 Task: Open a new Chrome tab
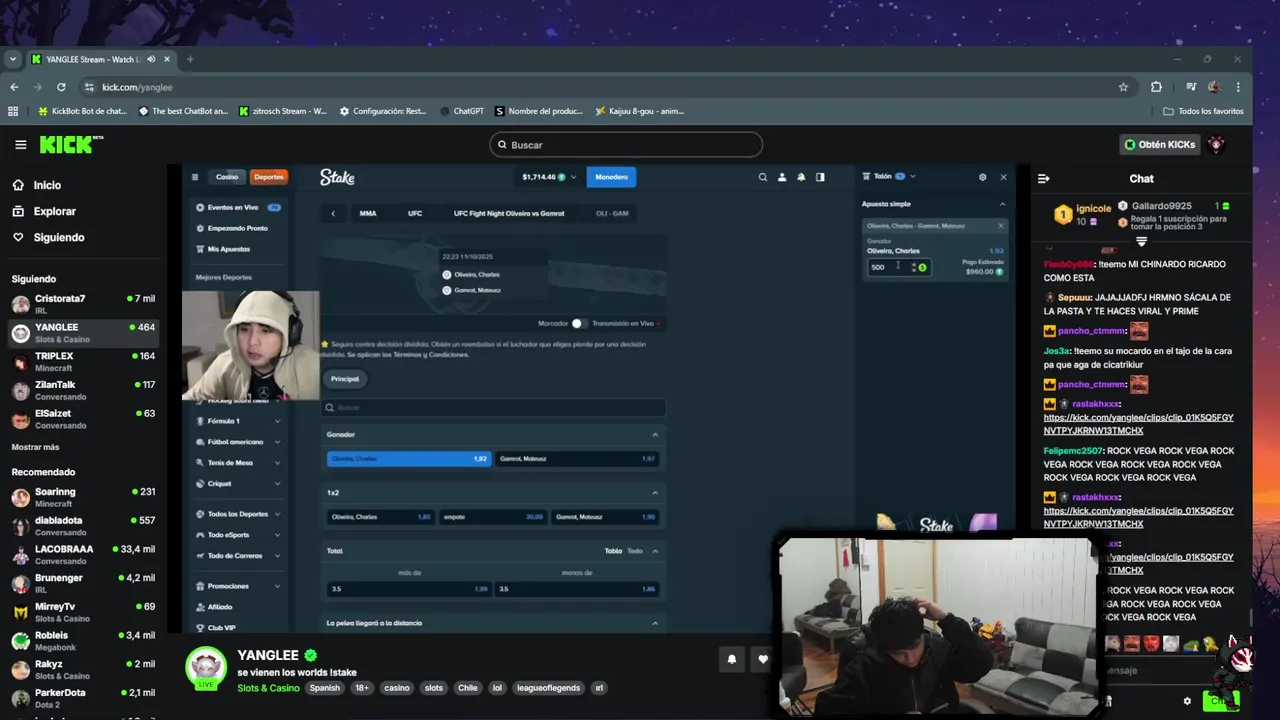(190, 59)
